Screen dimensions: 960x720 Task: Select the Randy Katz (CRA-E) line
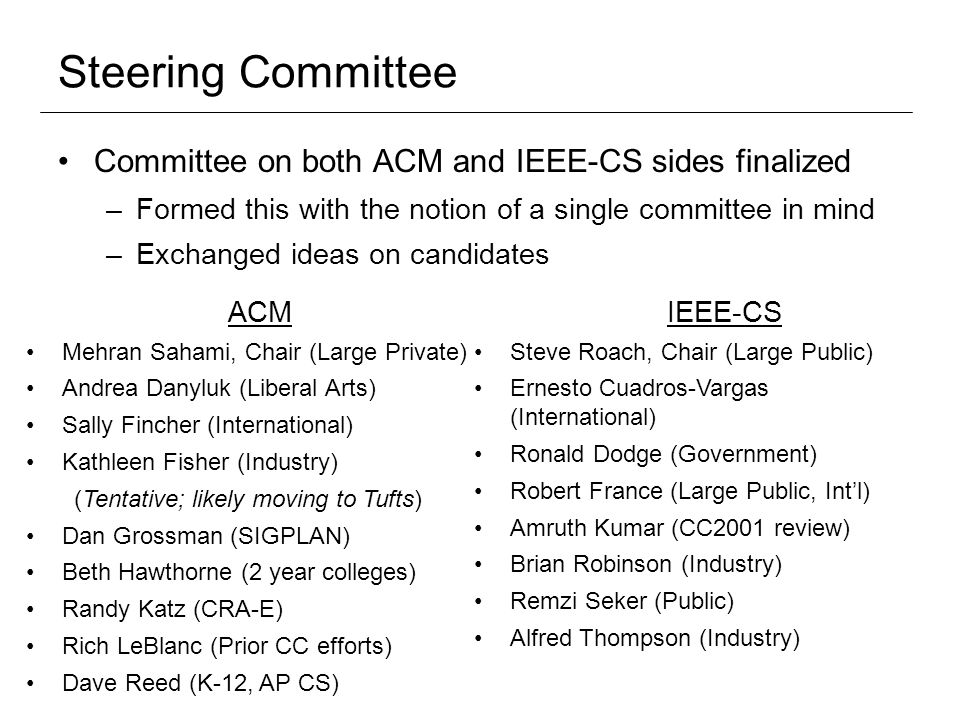pyautogui.click(x=172, y=610)
